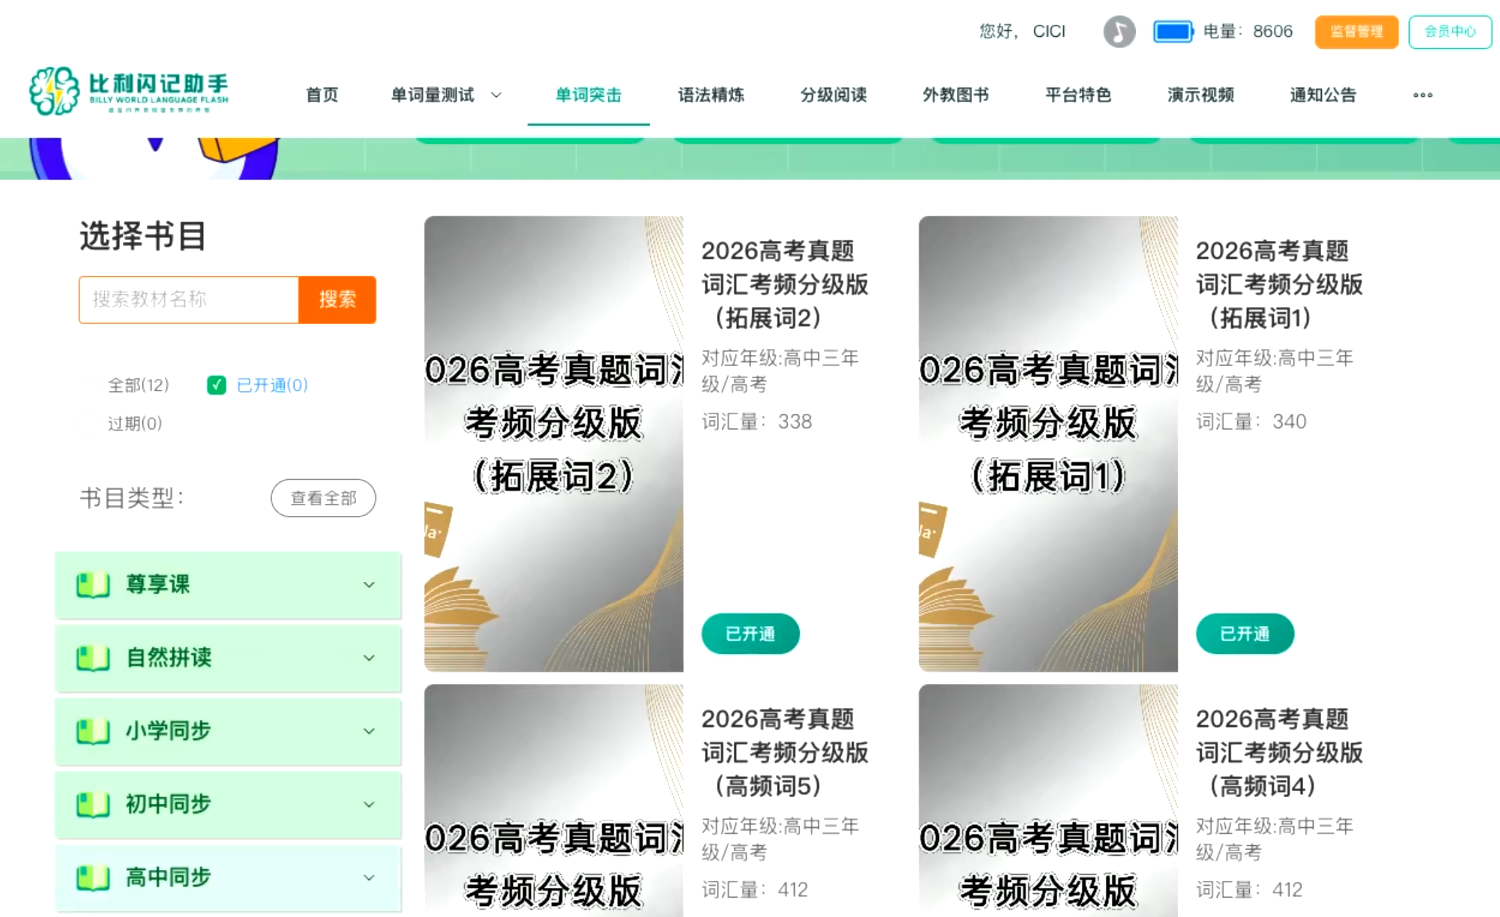Viewport: 1500px width, 917px height.
Task: Click the book icon beside 小学同步
Action: click(x=93, y=731)
